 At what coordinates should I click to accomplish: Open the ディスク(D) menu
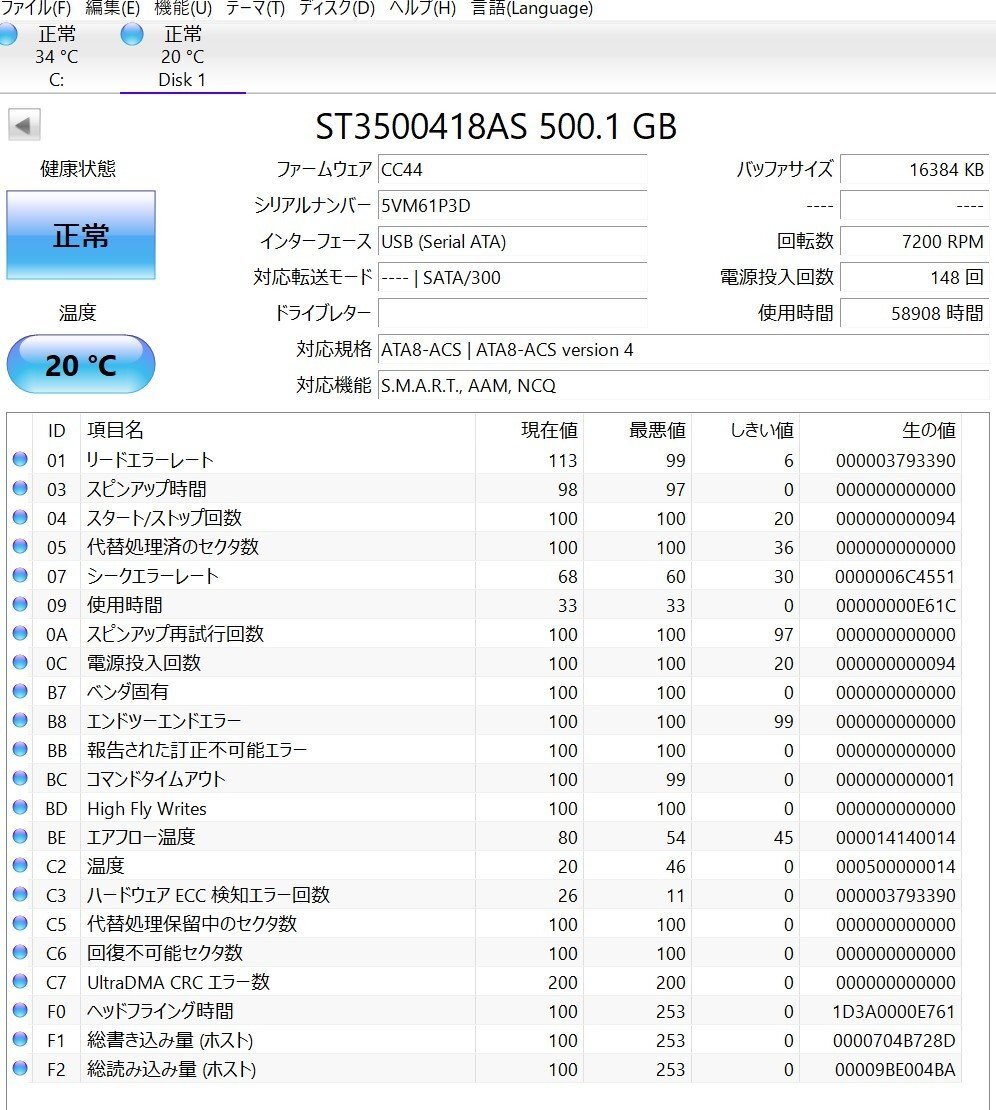pos(337,8)
